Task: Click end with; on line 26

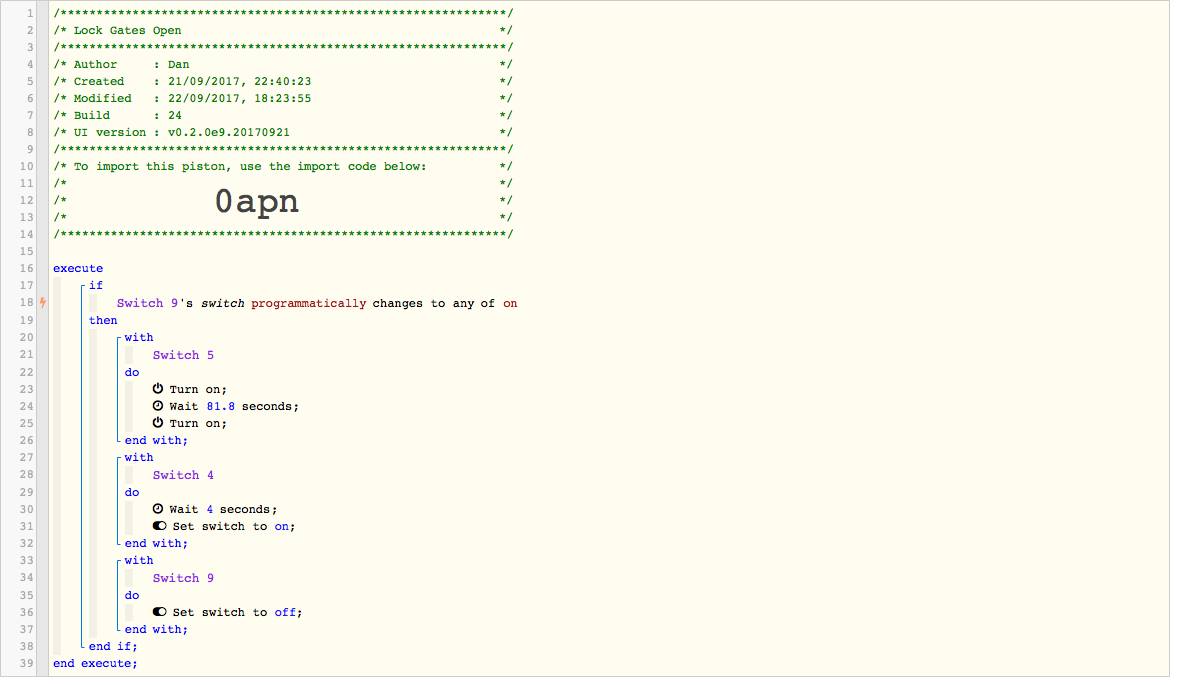Action: [156, 441]
